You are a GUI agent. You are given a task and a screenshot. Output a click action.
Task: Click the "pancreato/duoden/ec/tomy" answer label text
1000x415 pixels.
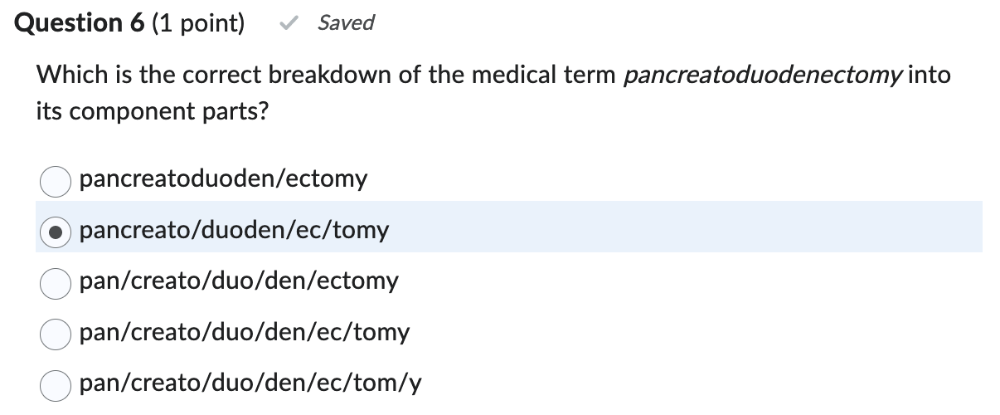[x=233, y=231]
